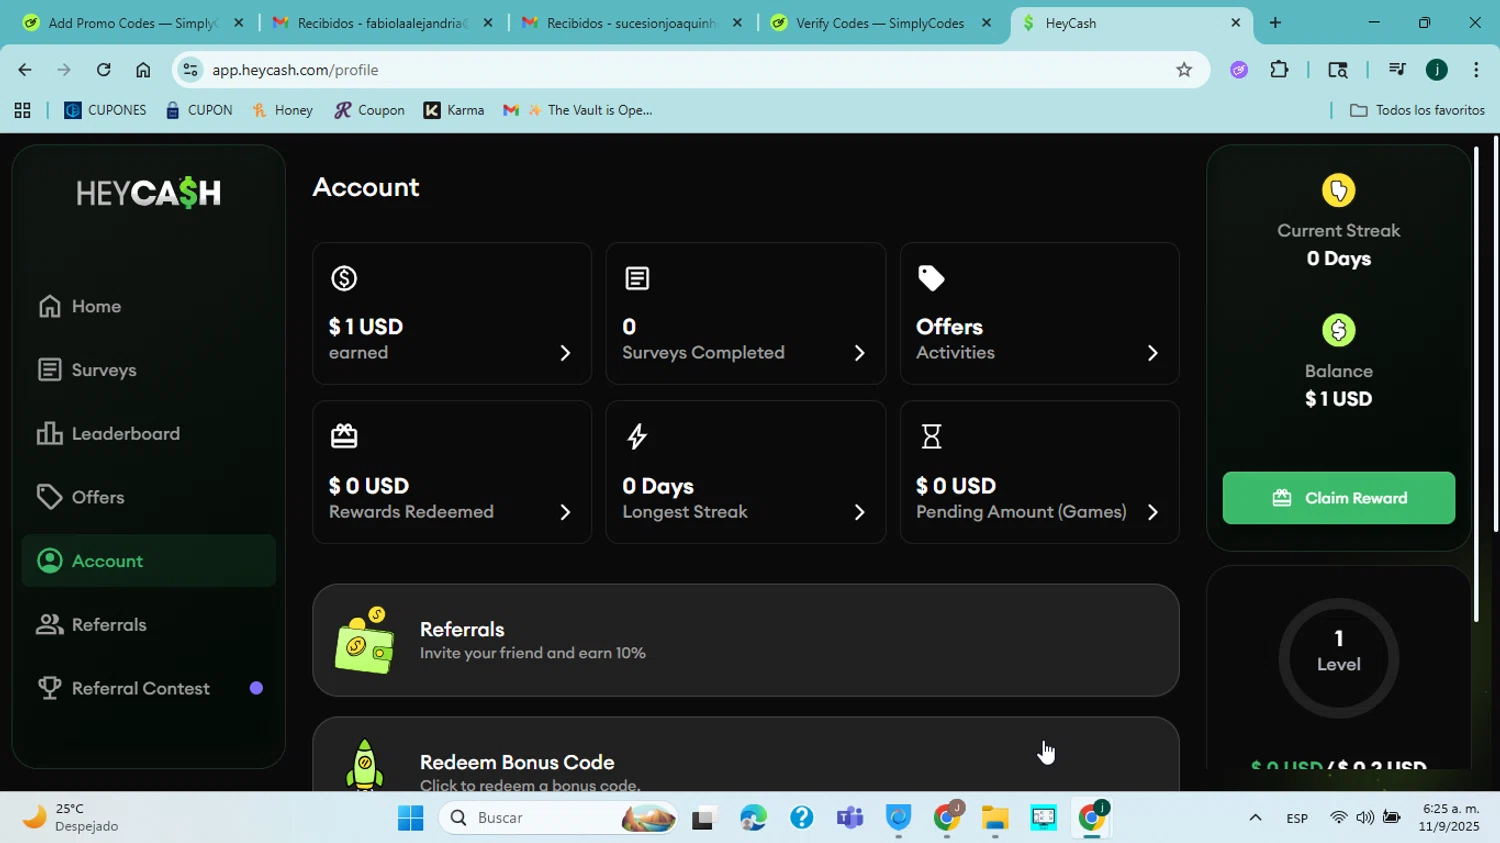The height and width of the screenshot is (843, 1500).
Task: Select Account in the sidebar
Action: tap(148, 561)
